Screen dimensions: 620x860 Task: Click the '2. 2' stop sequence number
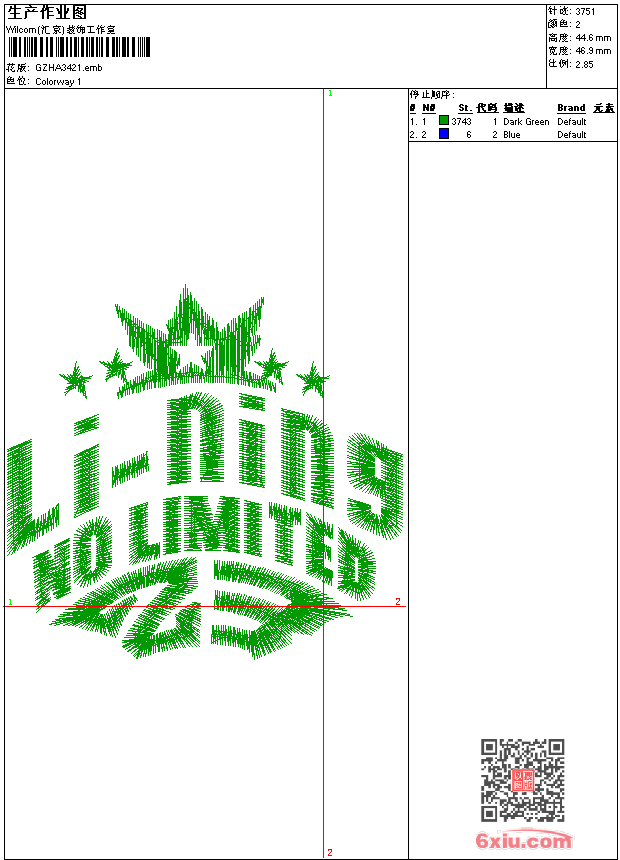(x=418, y=134)
